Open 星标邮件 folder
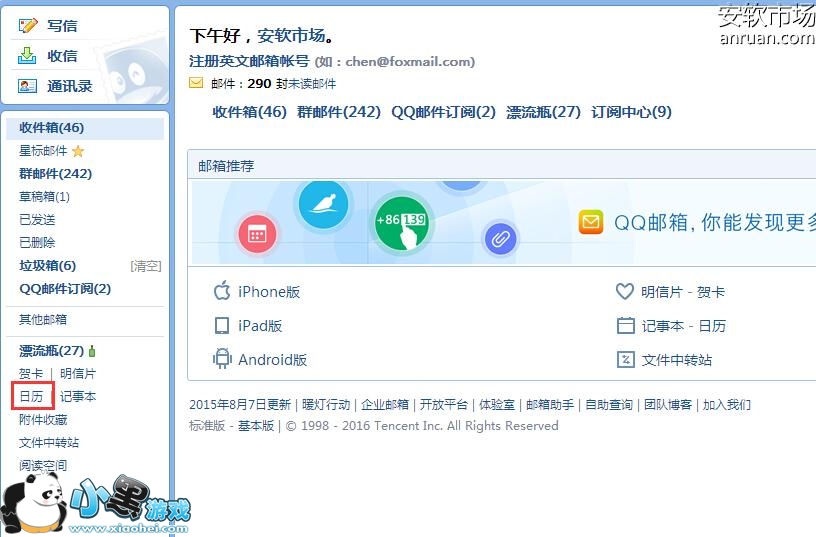 click(x=43, y=151)
